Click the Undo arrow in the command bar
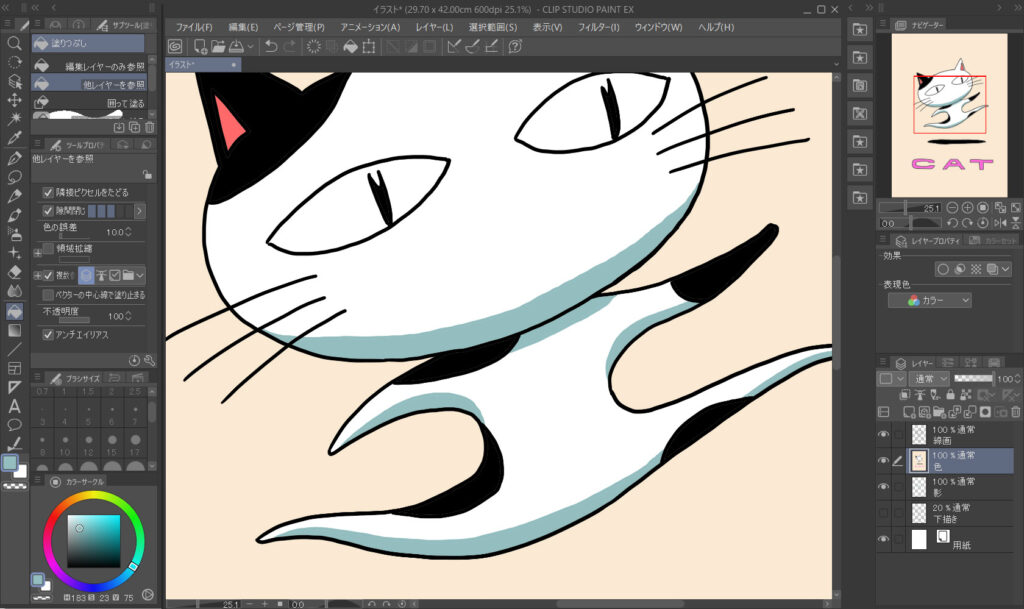This screenshot has width=1024, height=609. tap(271, 47)
